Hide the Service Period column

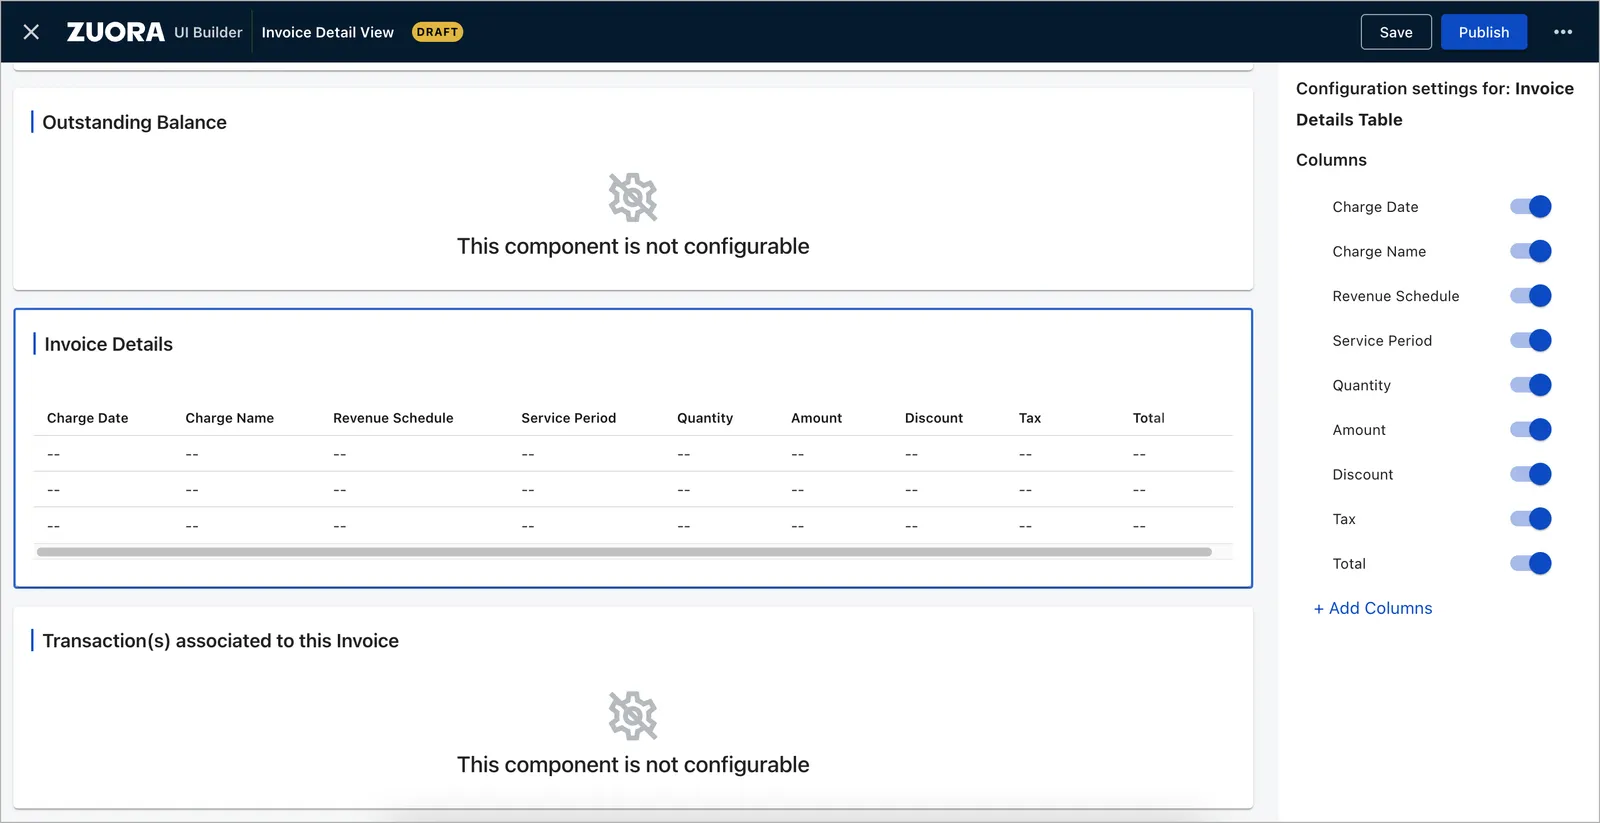click(x=1530, y=340)
